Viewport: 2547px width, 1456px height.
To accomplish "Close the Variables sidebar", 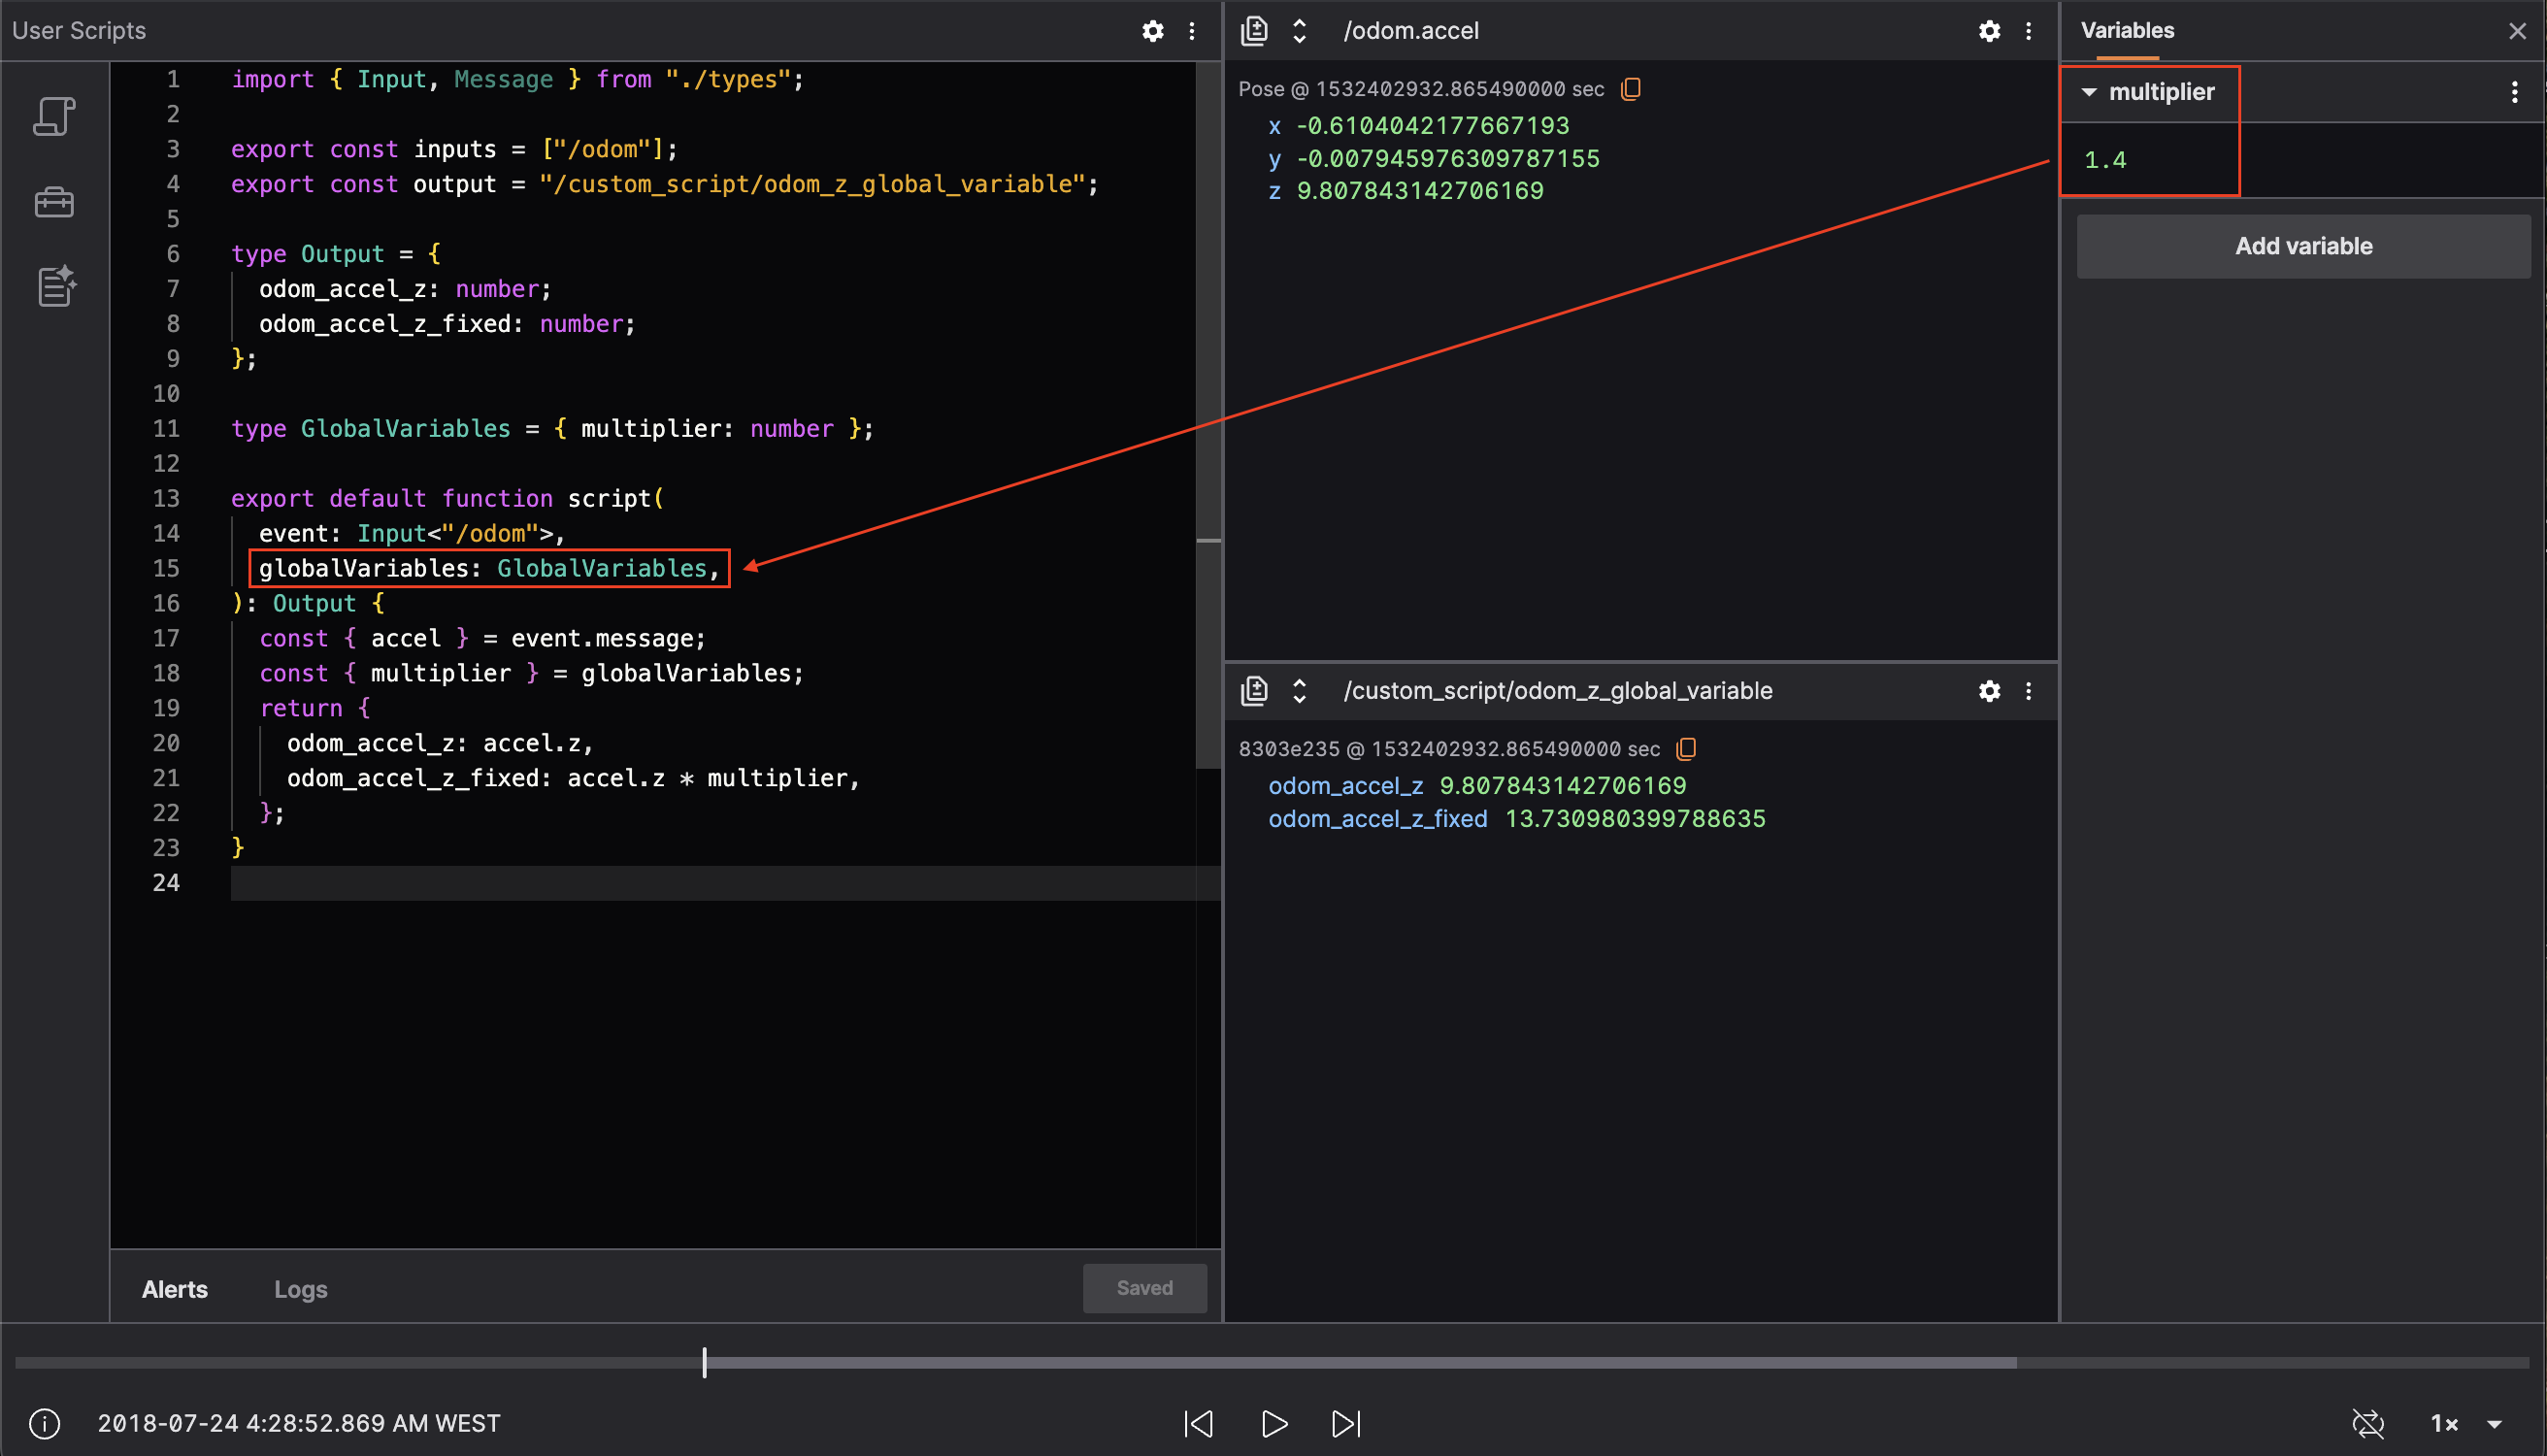I will point(2517,31).
